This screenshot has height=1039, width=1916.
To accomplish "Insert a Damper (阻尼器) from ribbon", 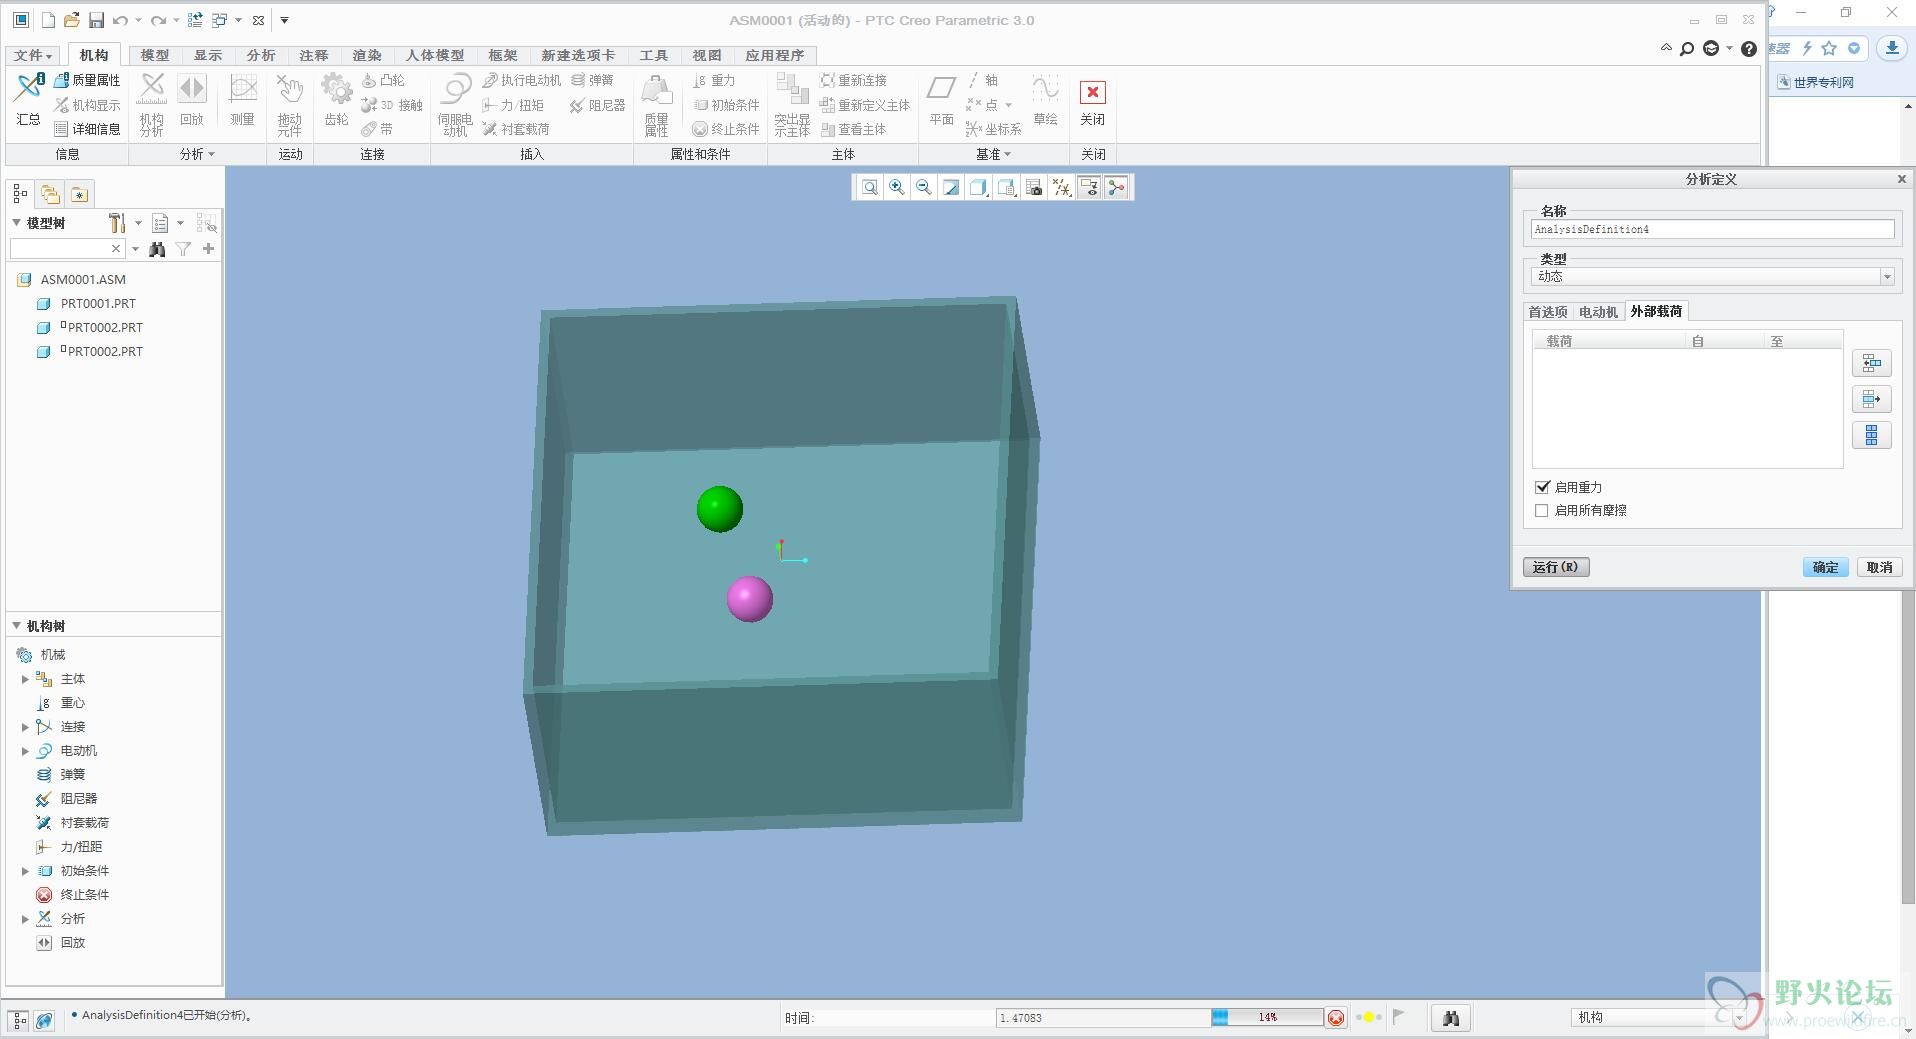I will [597, 105].
